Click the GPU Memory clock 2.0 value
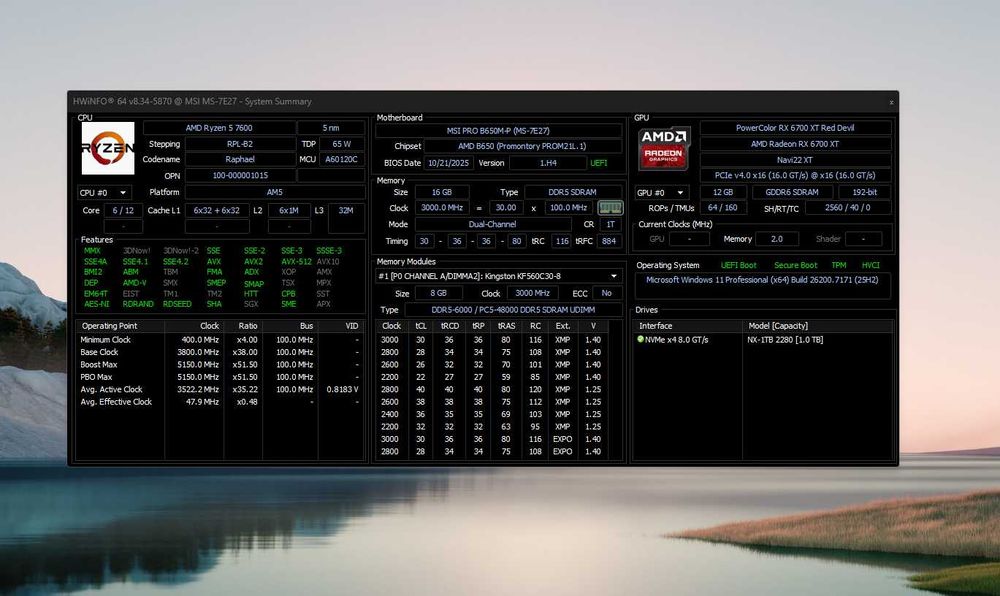This screenshot has height=596, width=1000. [777, 239]
